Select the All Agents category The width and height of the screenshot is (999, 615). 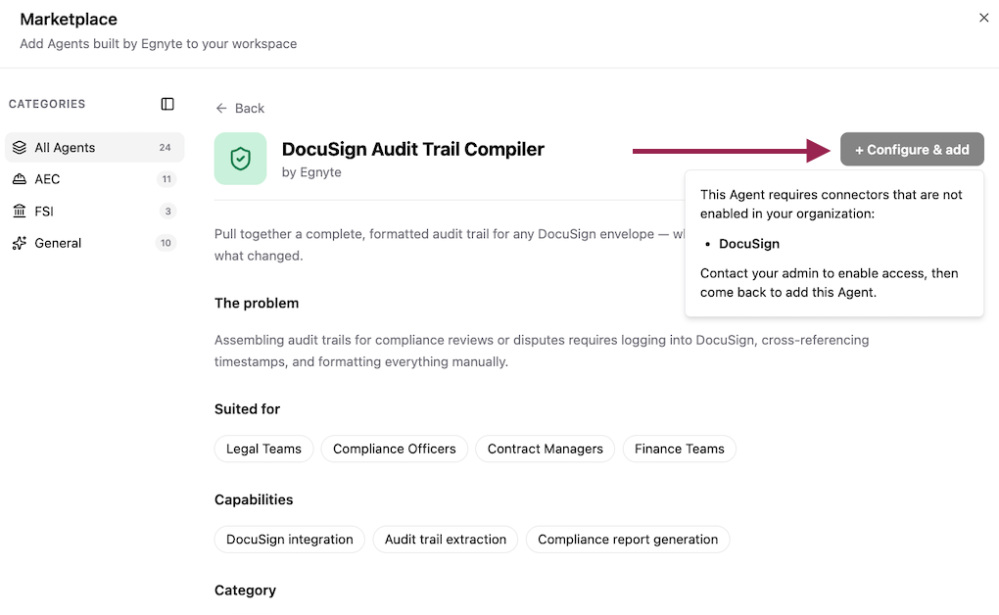point(94,147)
